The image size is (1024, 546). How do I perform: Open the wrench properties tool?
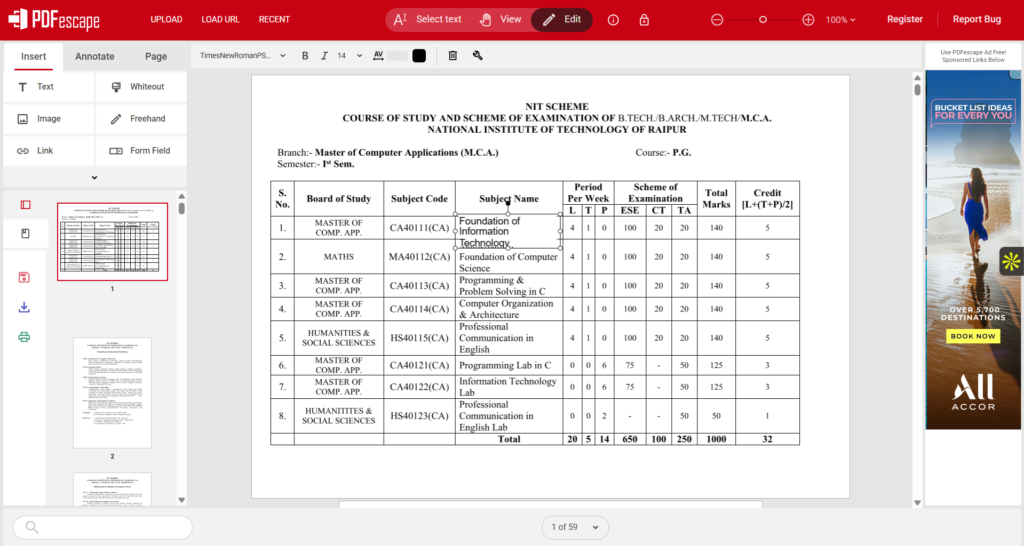click(478, 56)
